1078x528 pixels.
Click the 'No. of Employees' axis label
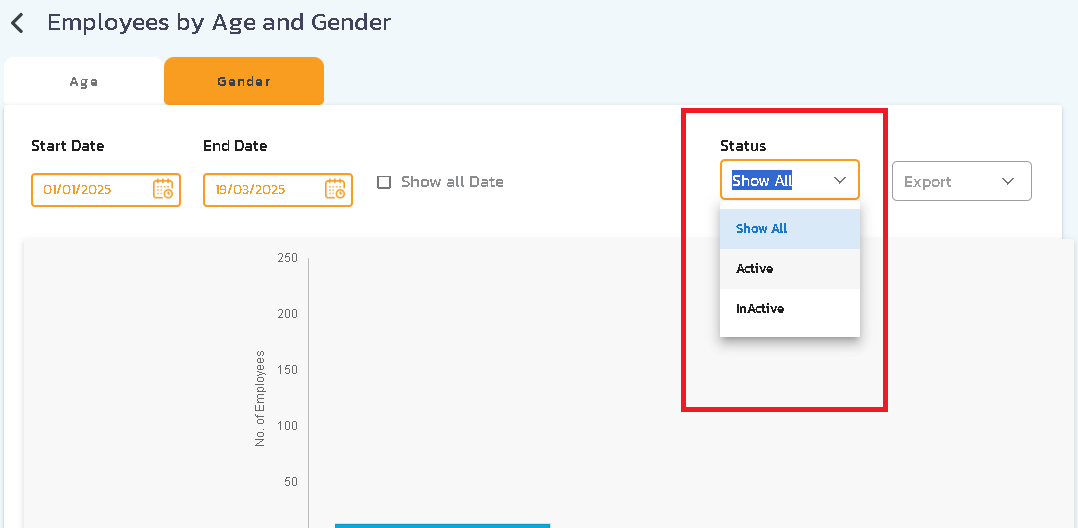coord(260,398)
